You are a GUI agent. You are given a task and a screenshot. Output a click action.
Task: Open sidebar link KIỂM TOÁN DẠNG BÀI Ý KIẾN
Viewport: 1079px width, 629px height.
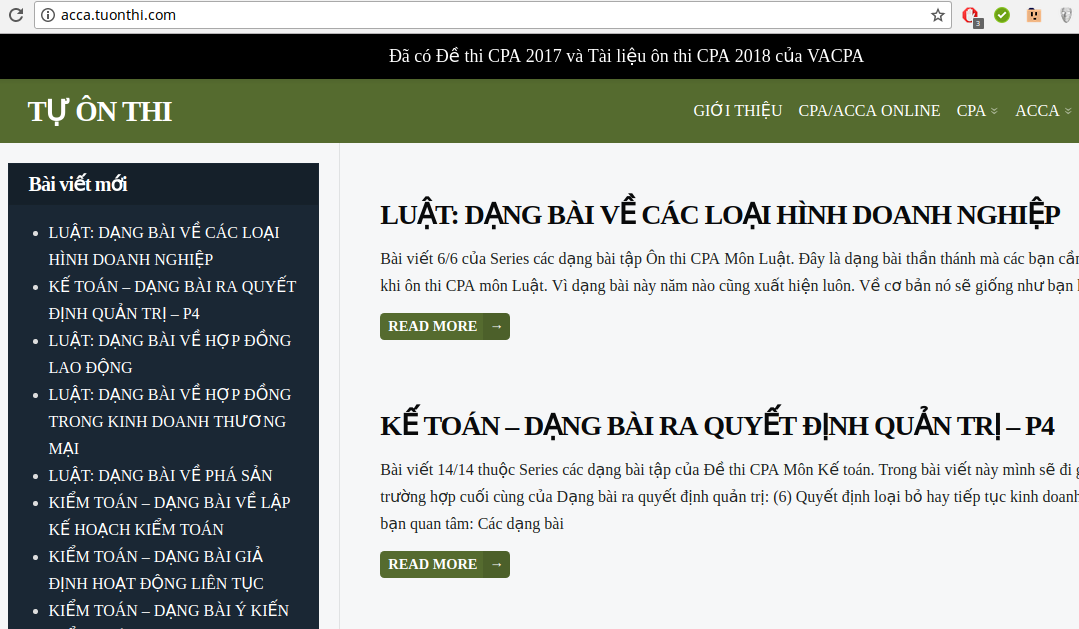(169, 610)
